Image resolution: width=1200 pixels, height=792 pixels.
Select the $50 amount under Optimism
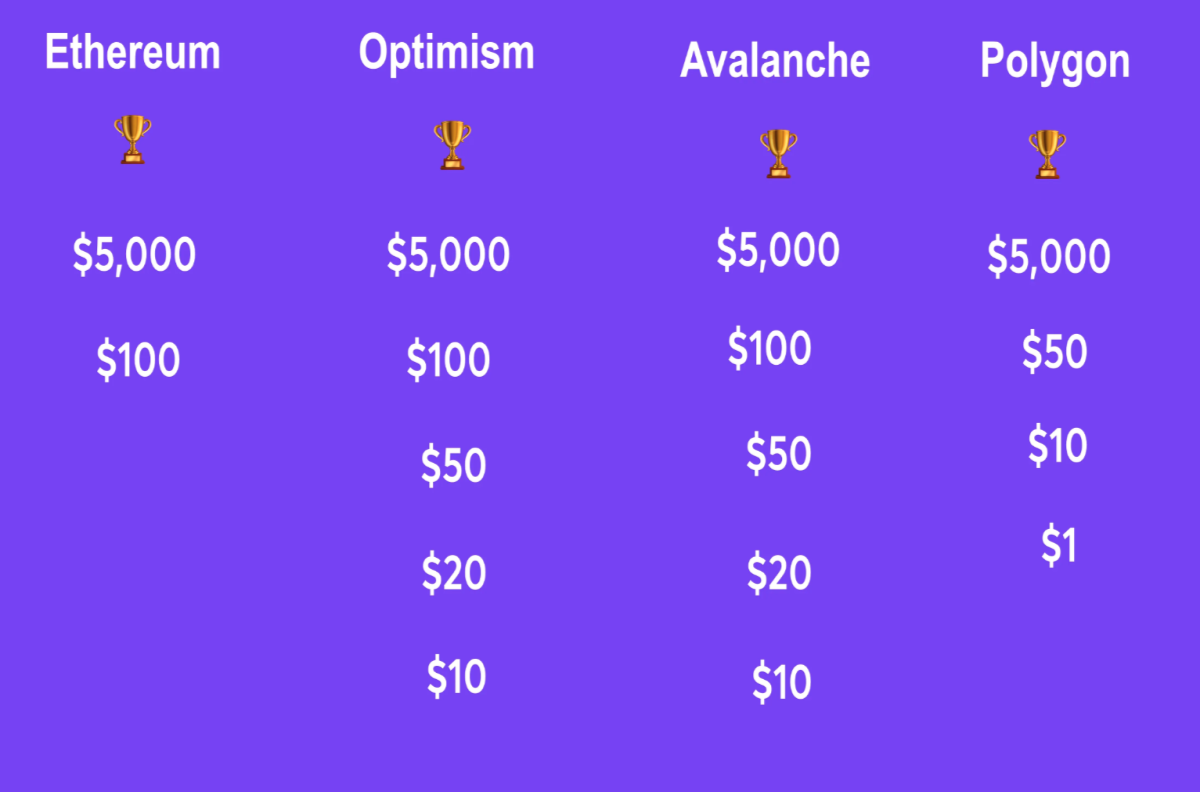tap(453, 466)
